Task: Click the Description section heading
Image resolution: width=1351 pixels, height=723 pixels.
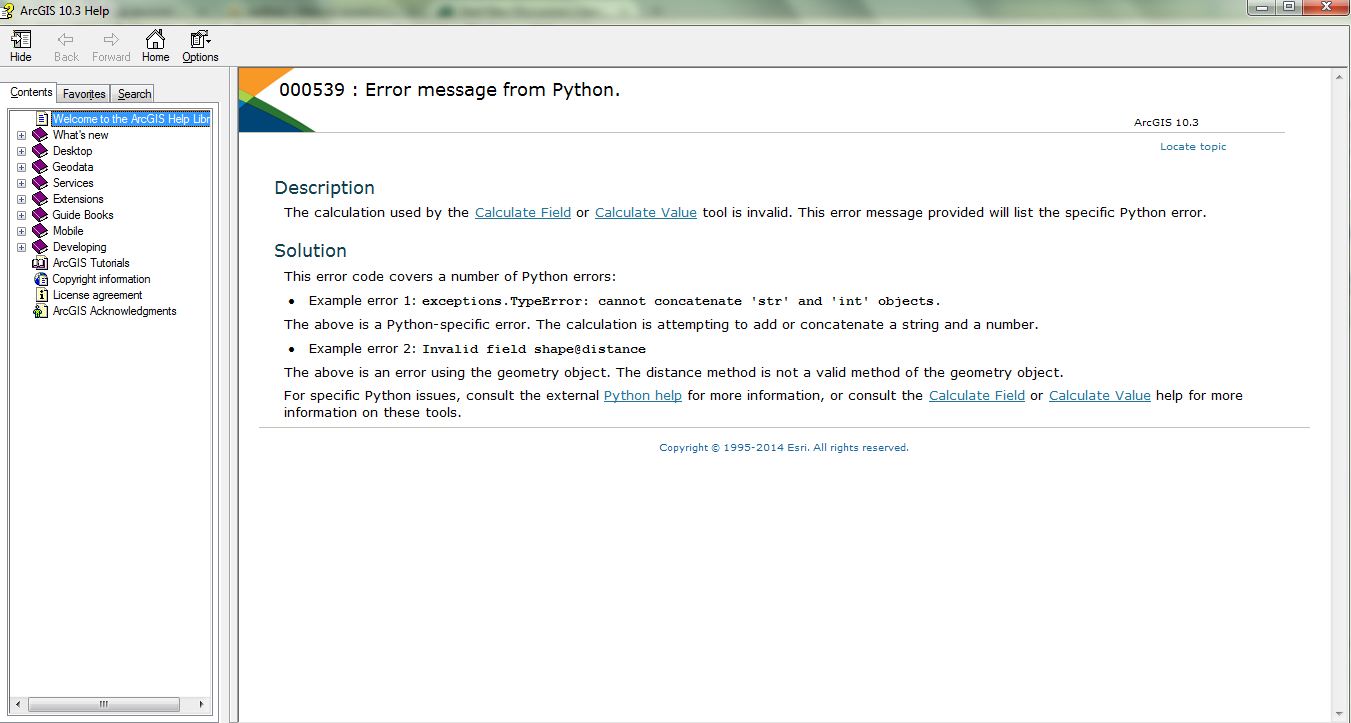Action: [325, 188]
